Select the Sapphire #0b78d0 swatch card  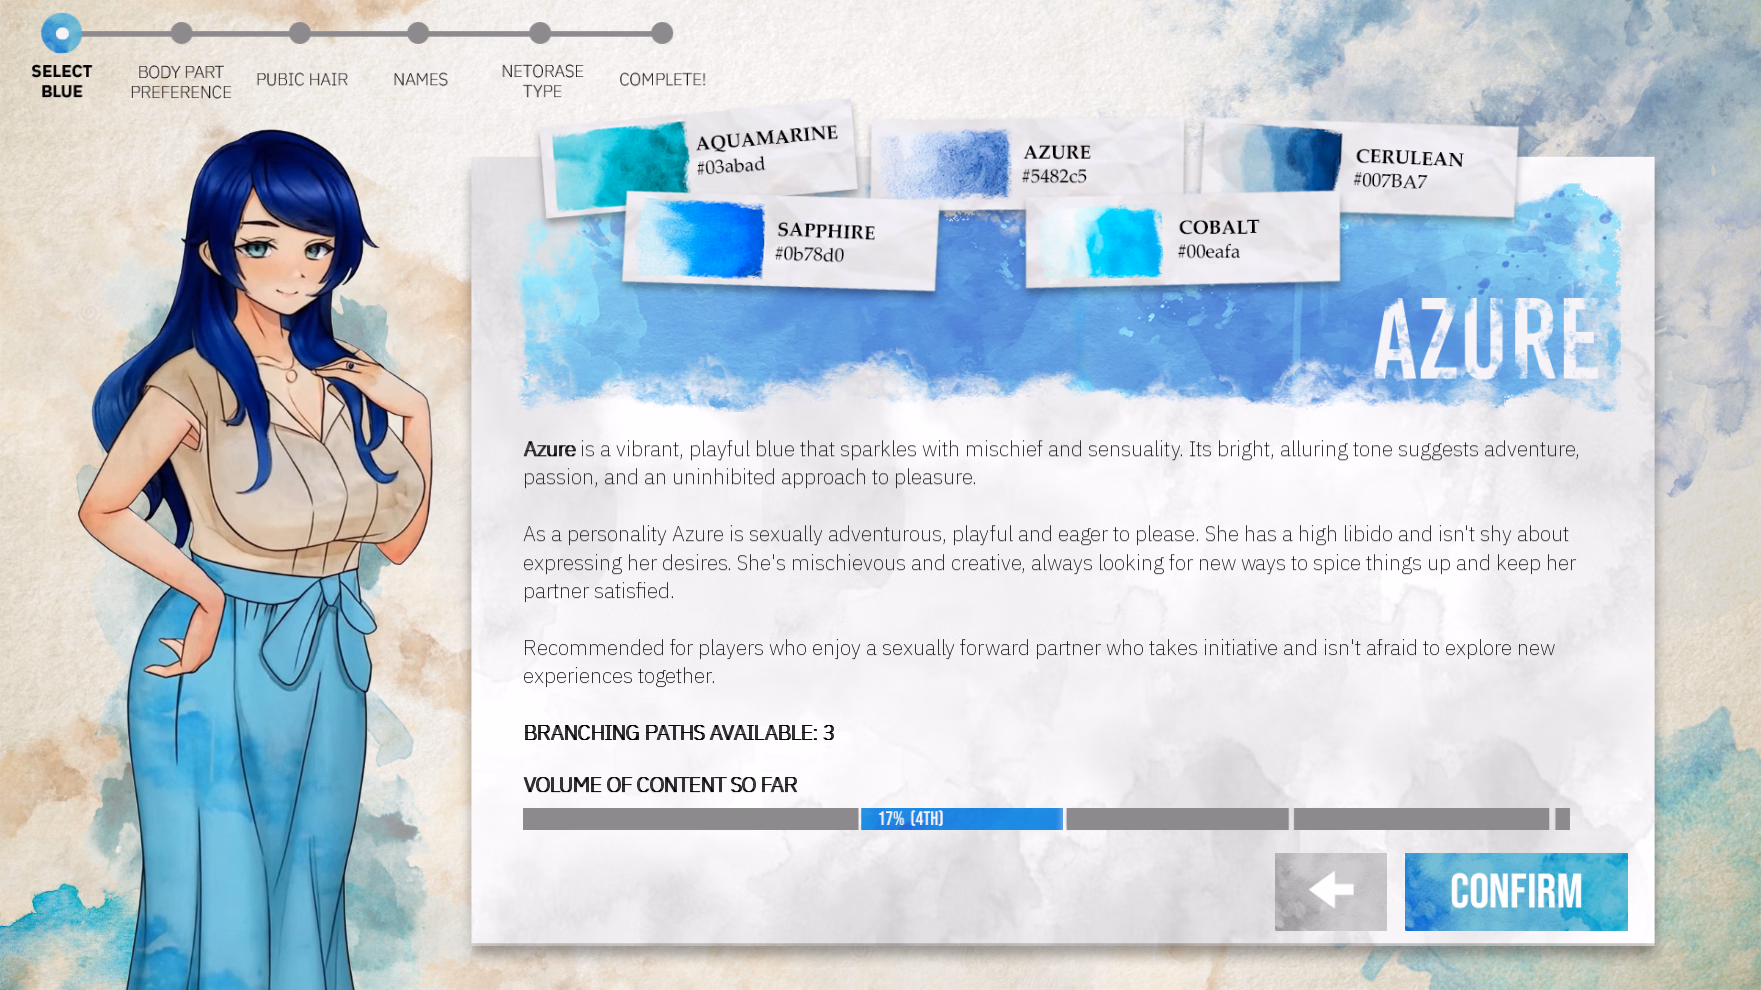click(780, 240)
